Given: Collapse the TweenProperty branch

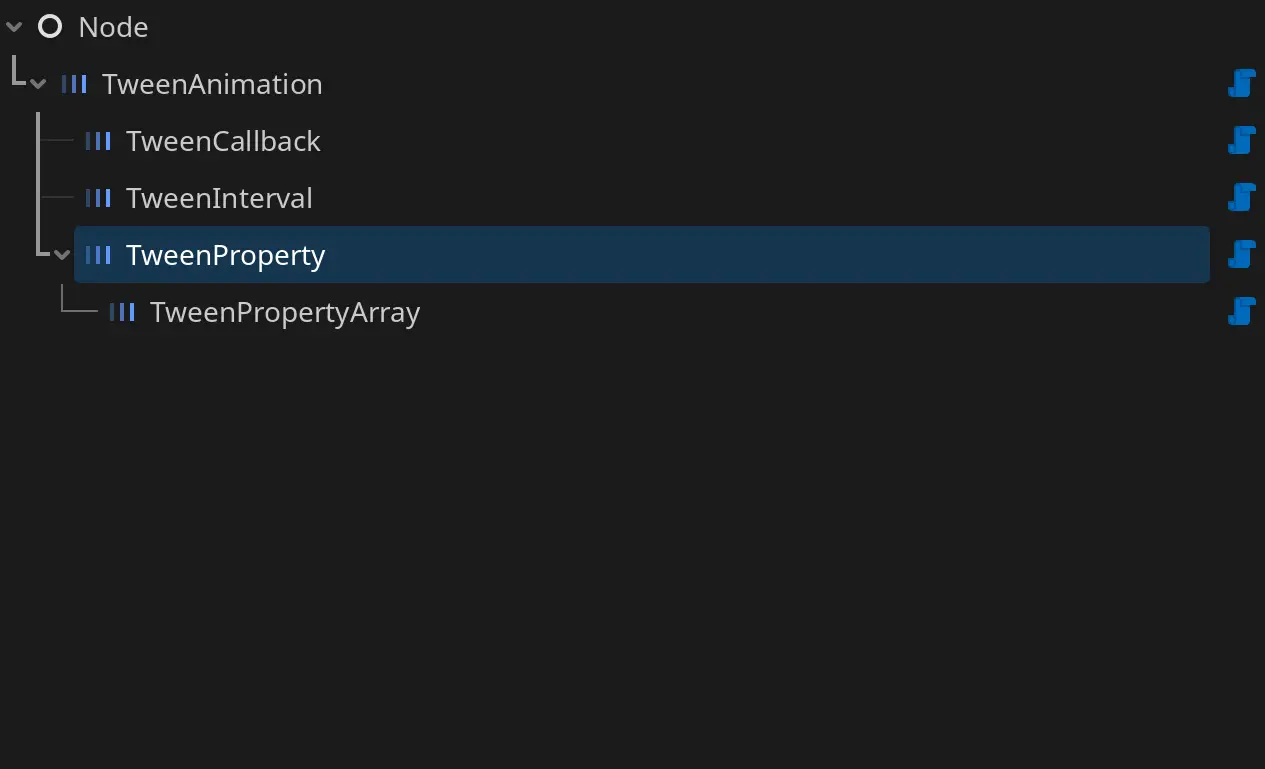Looking at the screenshot, I should [x=62, y=255].
